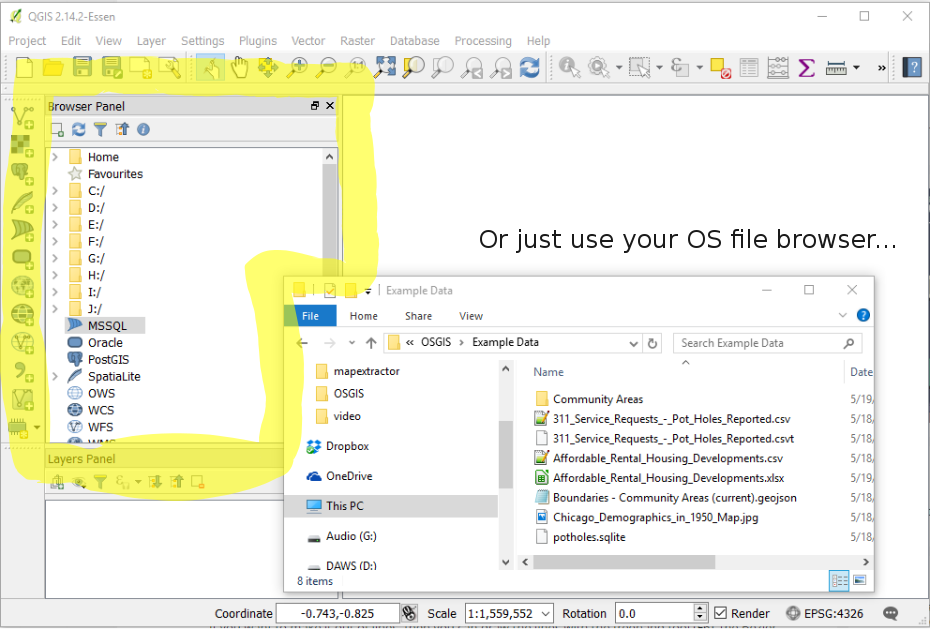Click the EPSG:4326 CRS button

pos(824,614)
